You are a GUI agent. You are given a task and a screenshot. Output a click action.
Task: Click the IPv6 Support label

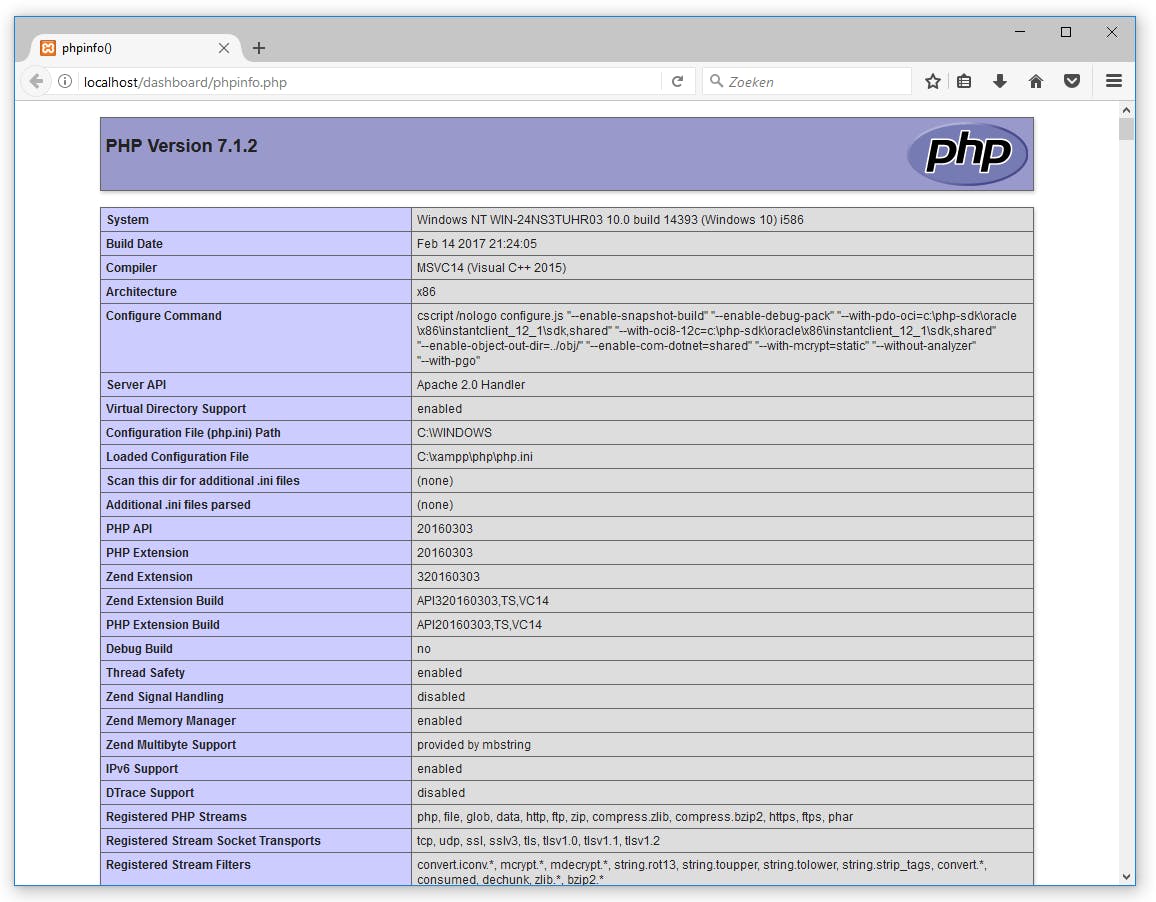pos(142,769)
